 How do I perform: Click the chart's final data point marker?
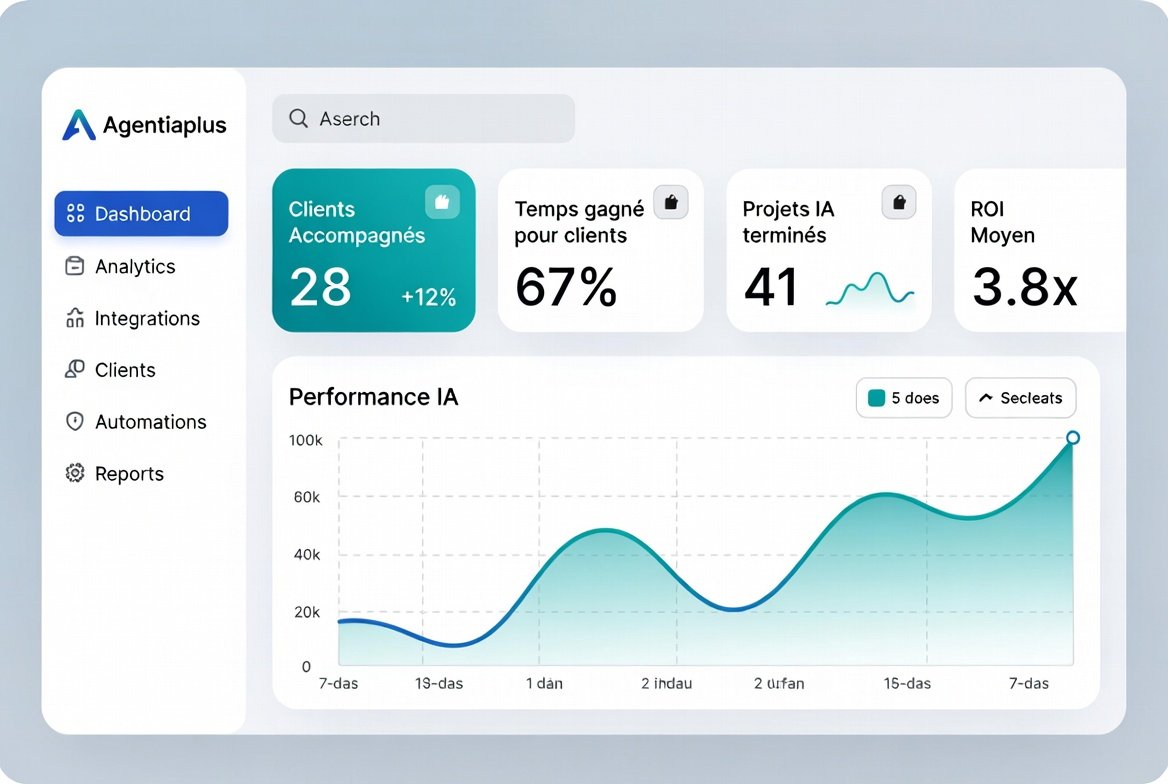coord(1073,437)
